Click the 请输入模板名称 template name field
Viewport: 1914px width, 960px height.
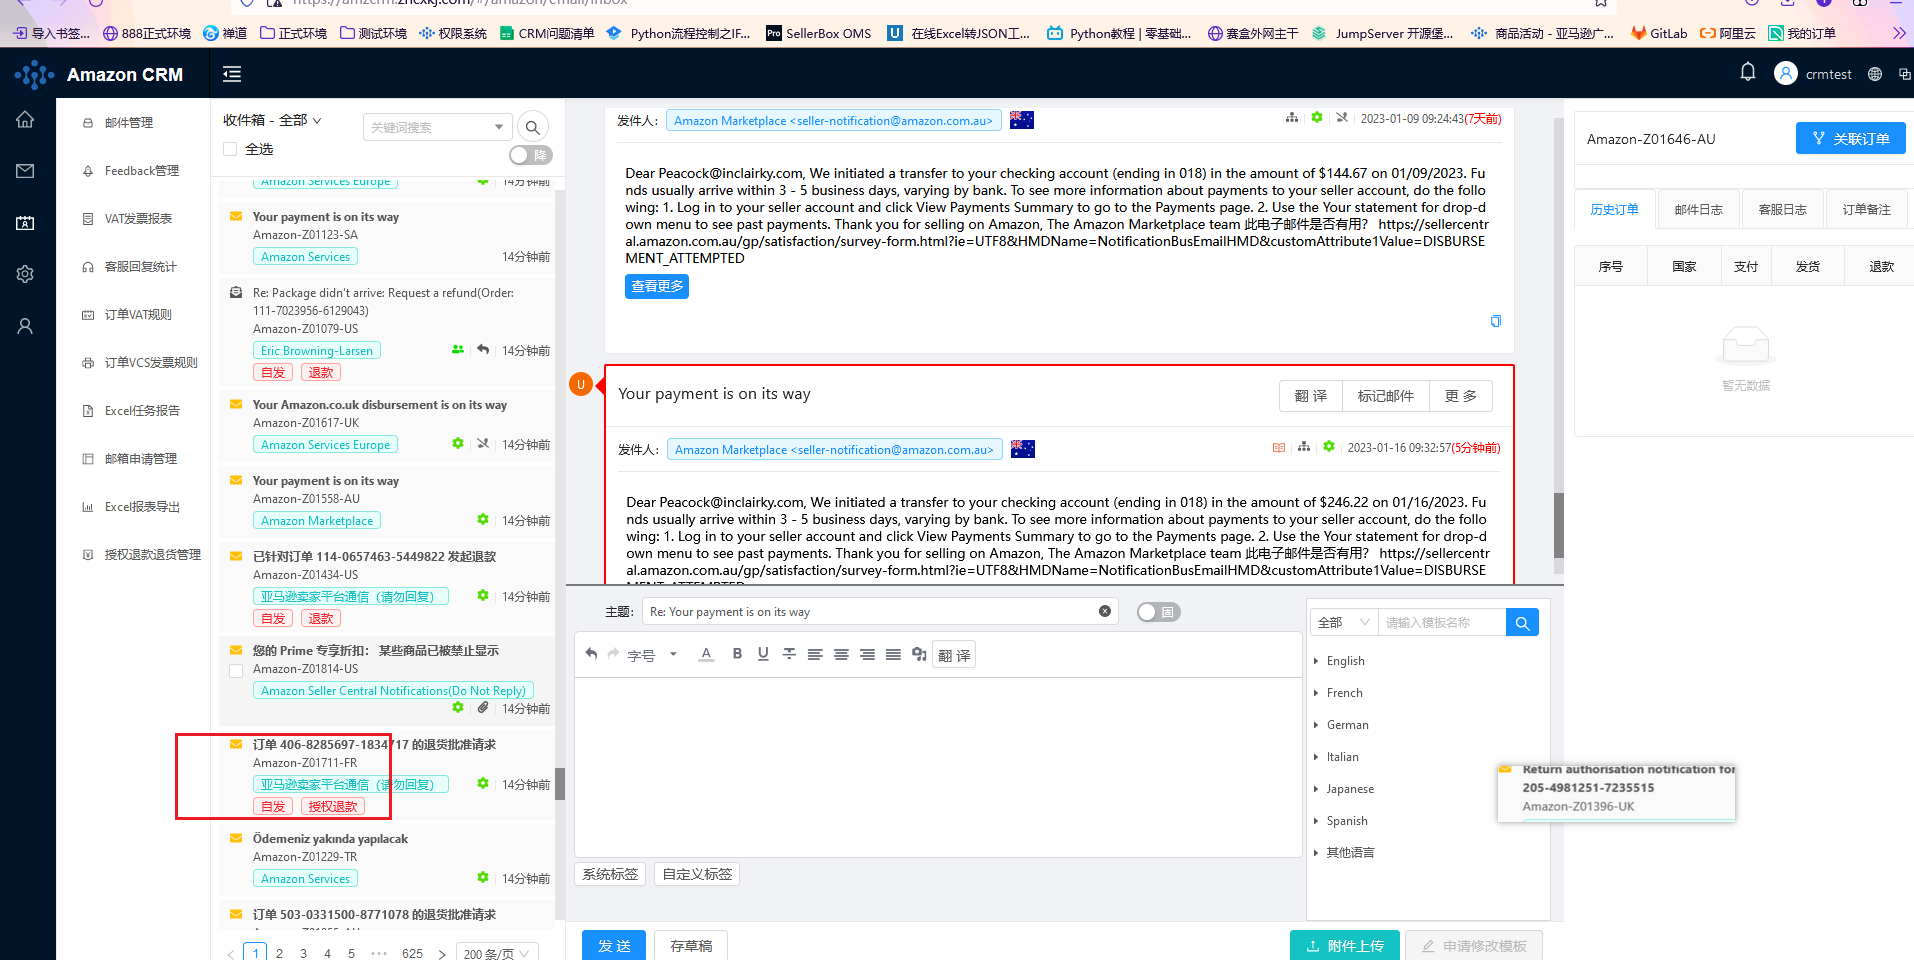(x=1442, y=622)
